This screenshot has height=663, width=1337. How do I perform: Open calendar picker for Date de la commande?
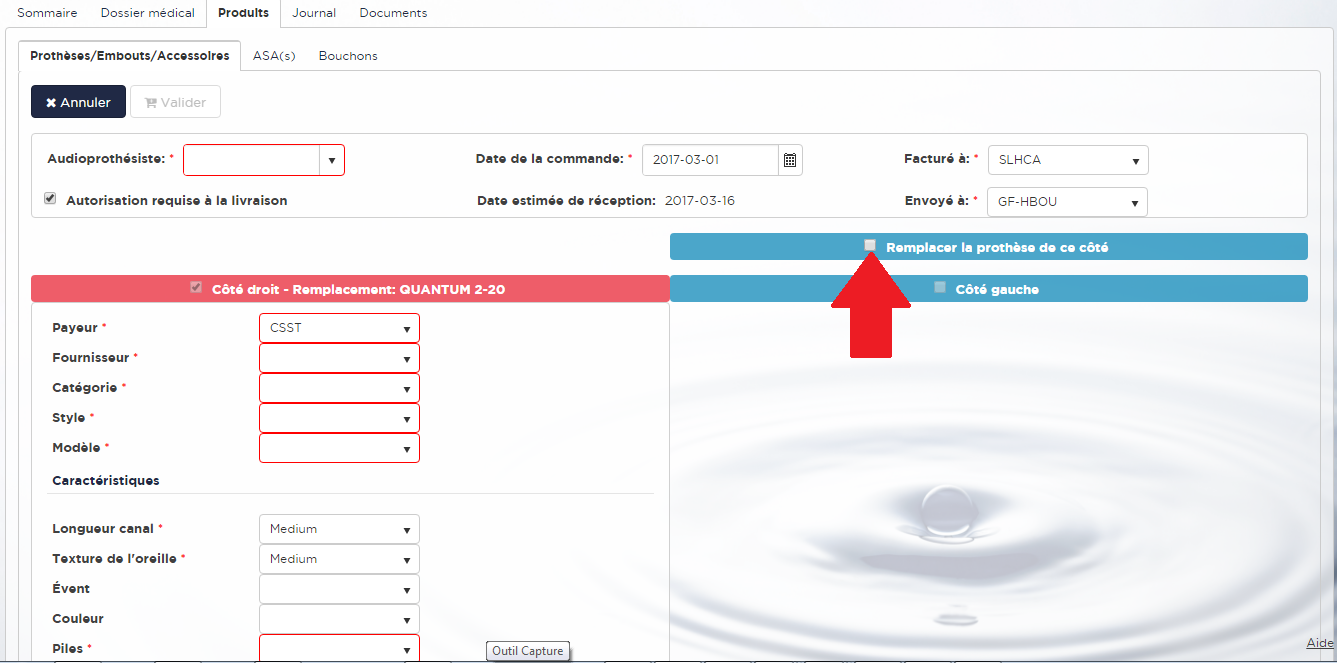tap(790, 160)
